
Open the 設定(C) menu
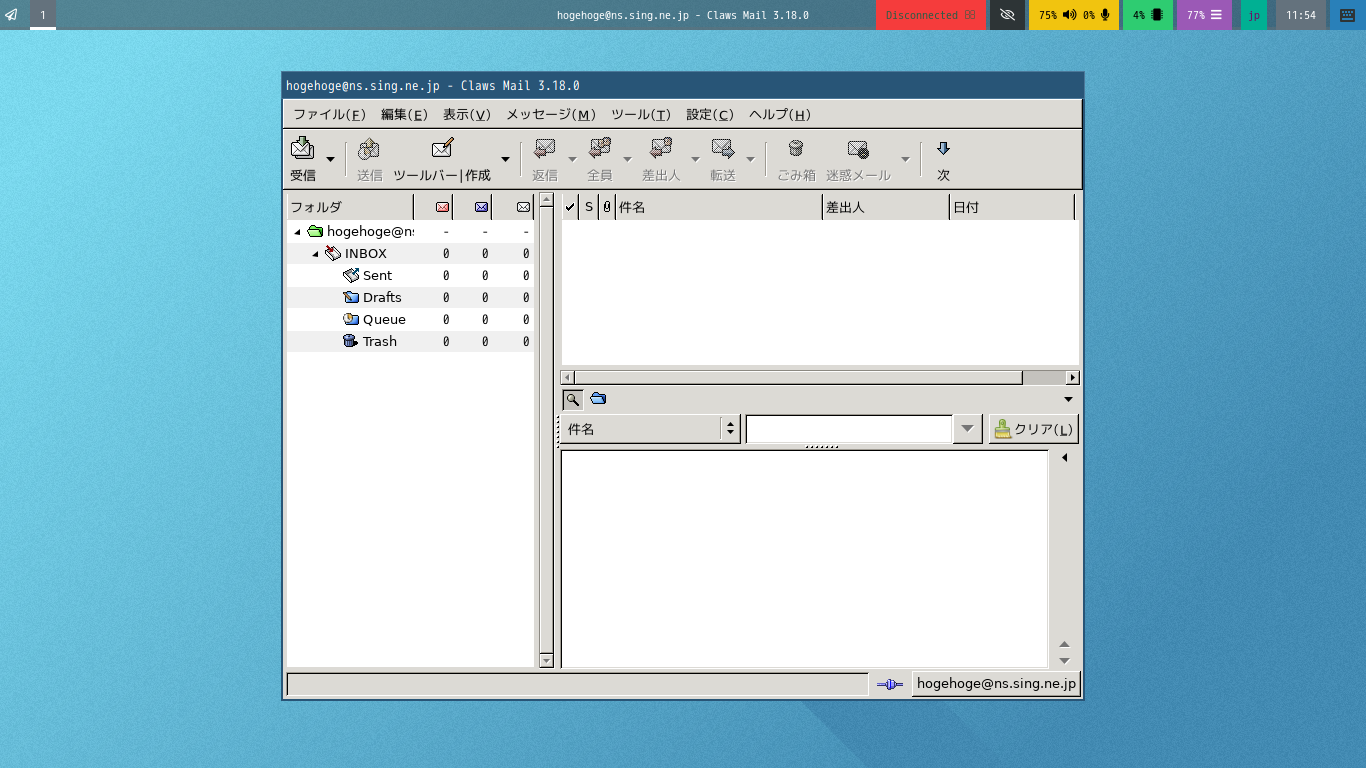coord(710,114)
